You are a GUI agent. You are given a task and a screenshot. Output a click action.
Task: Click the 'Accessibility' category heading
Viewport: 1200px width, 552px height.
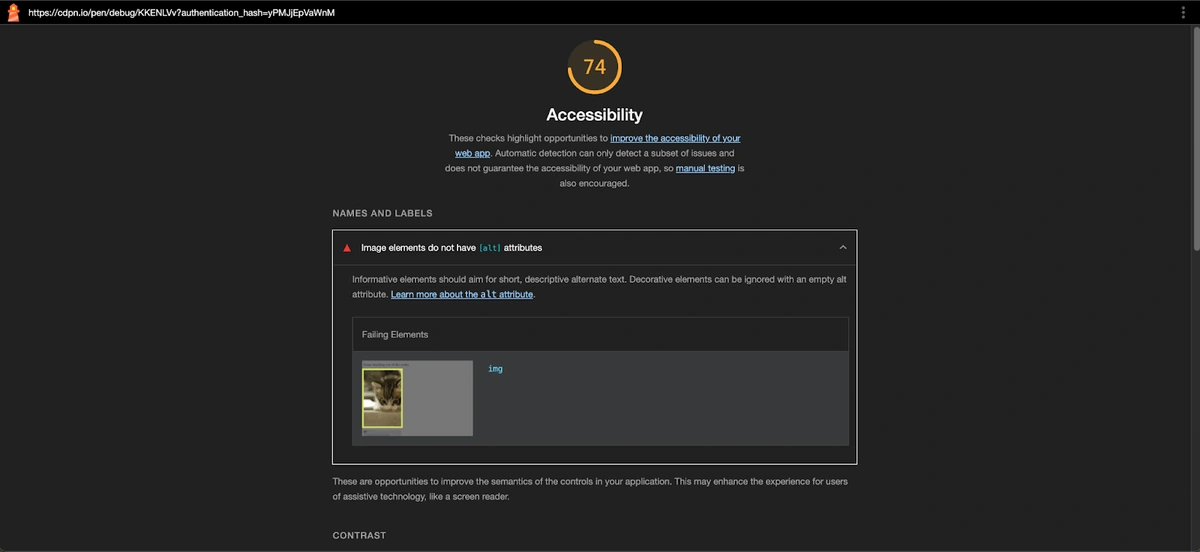click(x=594, y=115)
